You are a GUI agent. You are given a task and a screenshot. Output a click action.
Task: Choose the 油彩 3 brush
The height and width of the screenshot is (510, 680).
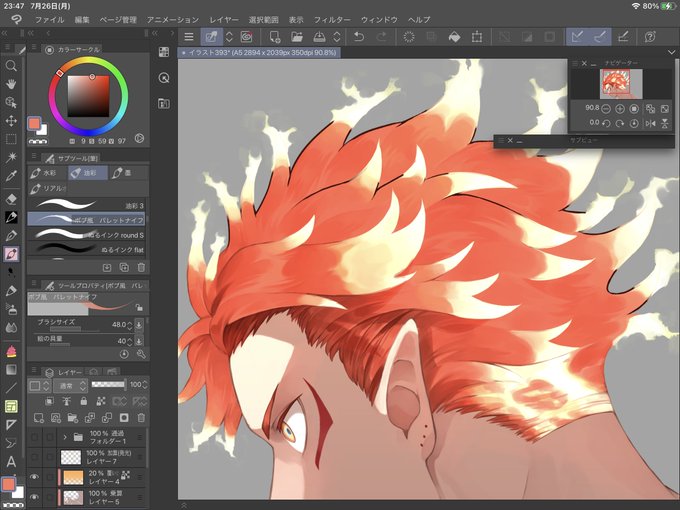(x=86, y=205)
